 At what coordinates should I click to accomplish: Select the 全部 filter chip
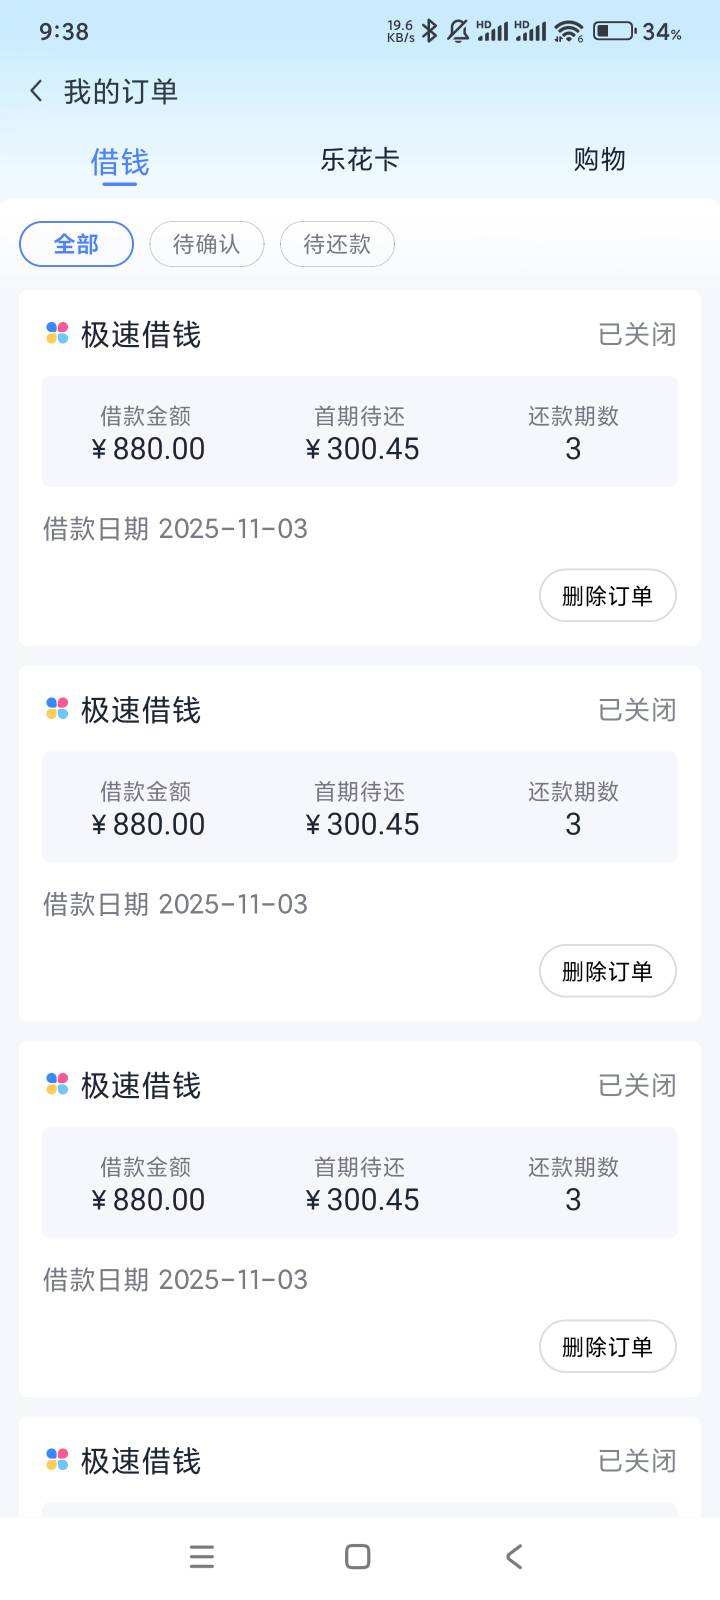coord(77,244)
